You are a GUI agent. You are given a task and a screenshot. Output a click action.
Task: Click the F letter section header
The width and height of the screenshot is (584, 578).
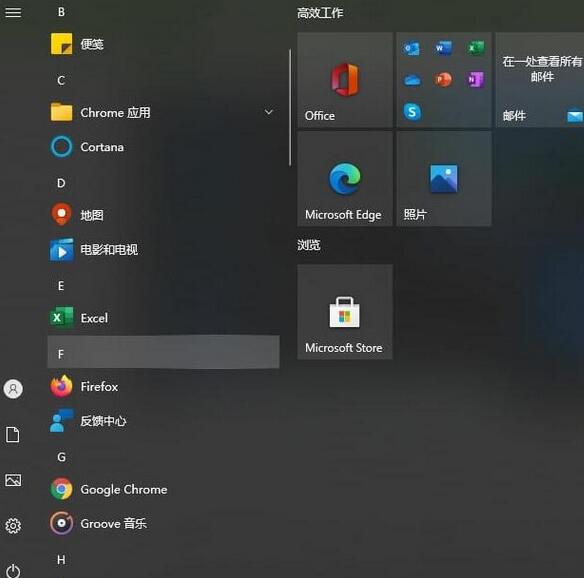163,352
